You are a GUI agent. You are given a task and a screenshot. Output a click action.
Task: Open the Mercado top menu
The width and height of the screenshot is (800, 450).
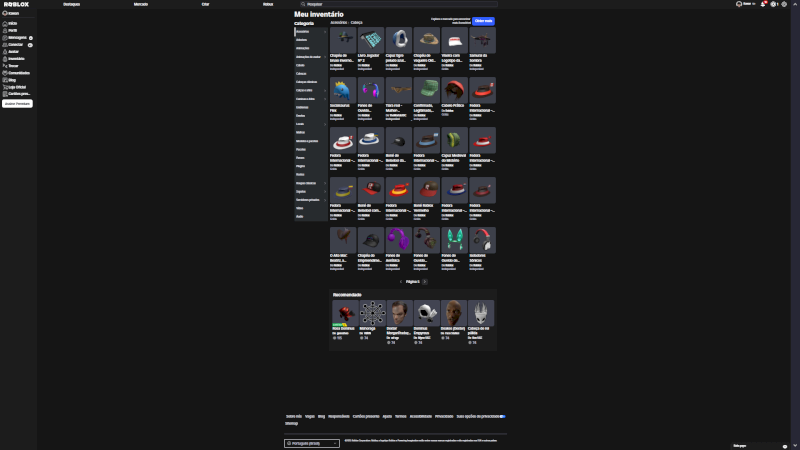[141, 4]
